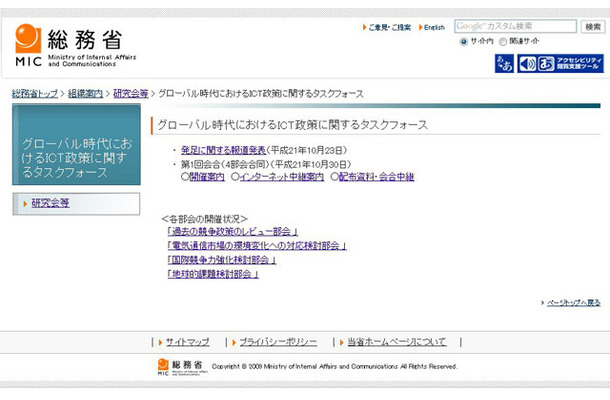The image size is (610, 400).
Task: Click the text 第1回会合(4部会合同)
Action: 224,164
